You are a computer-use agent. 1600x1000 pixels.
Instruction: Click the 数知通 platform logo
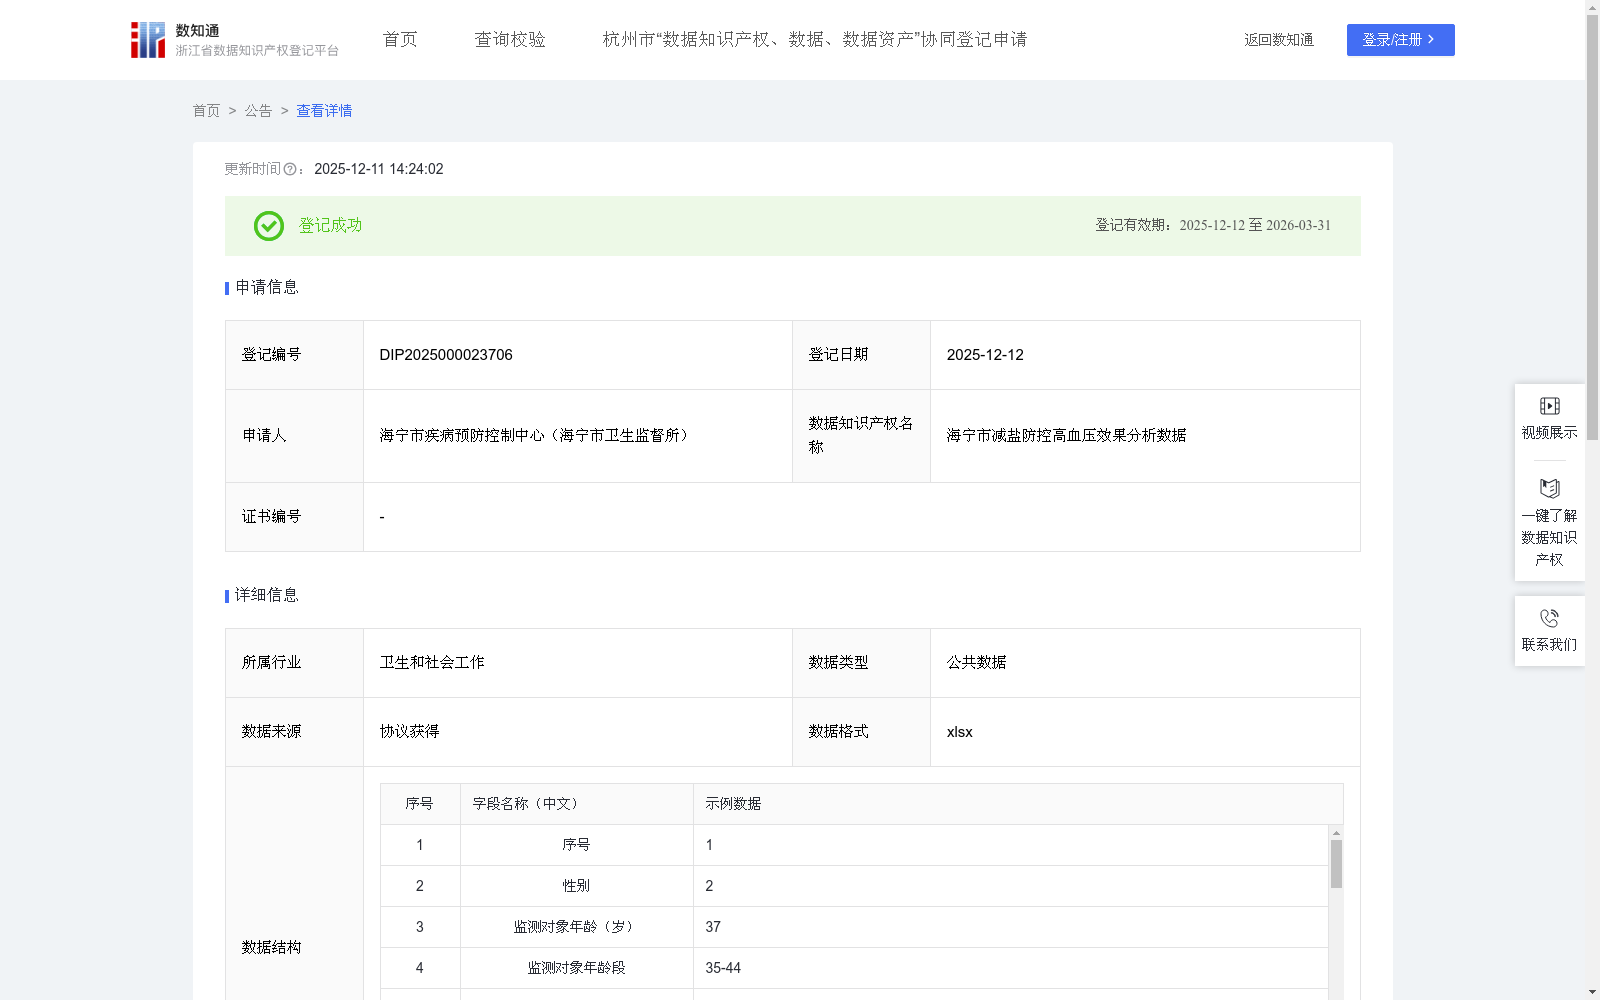coord(234,40)
